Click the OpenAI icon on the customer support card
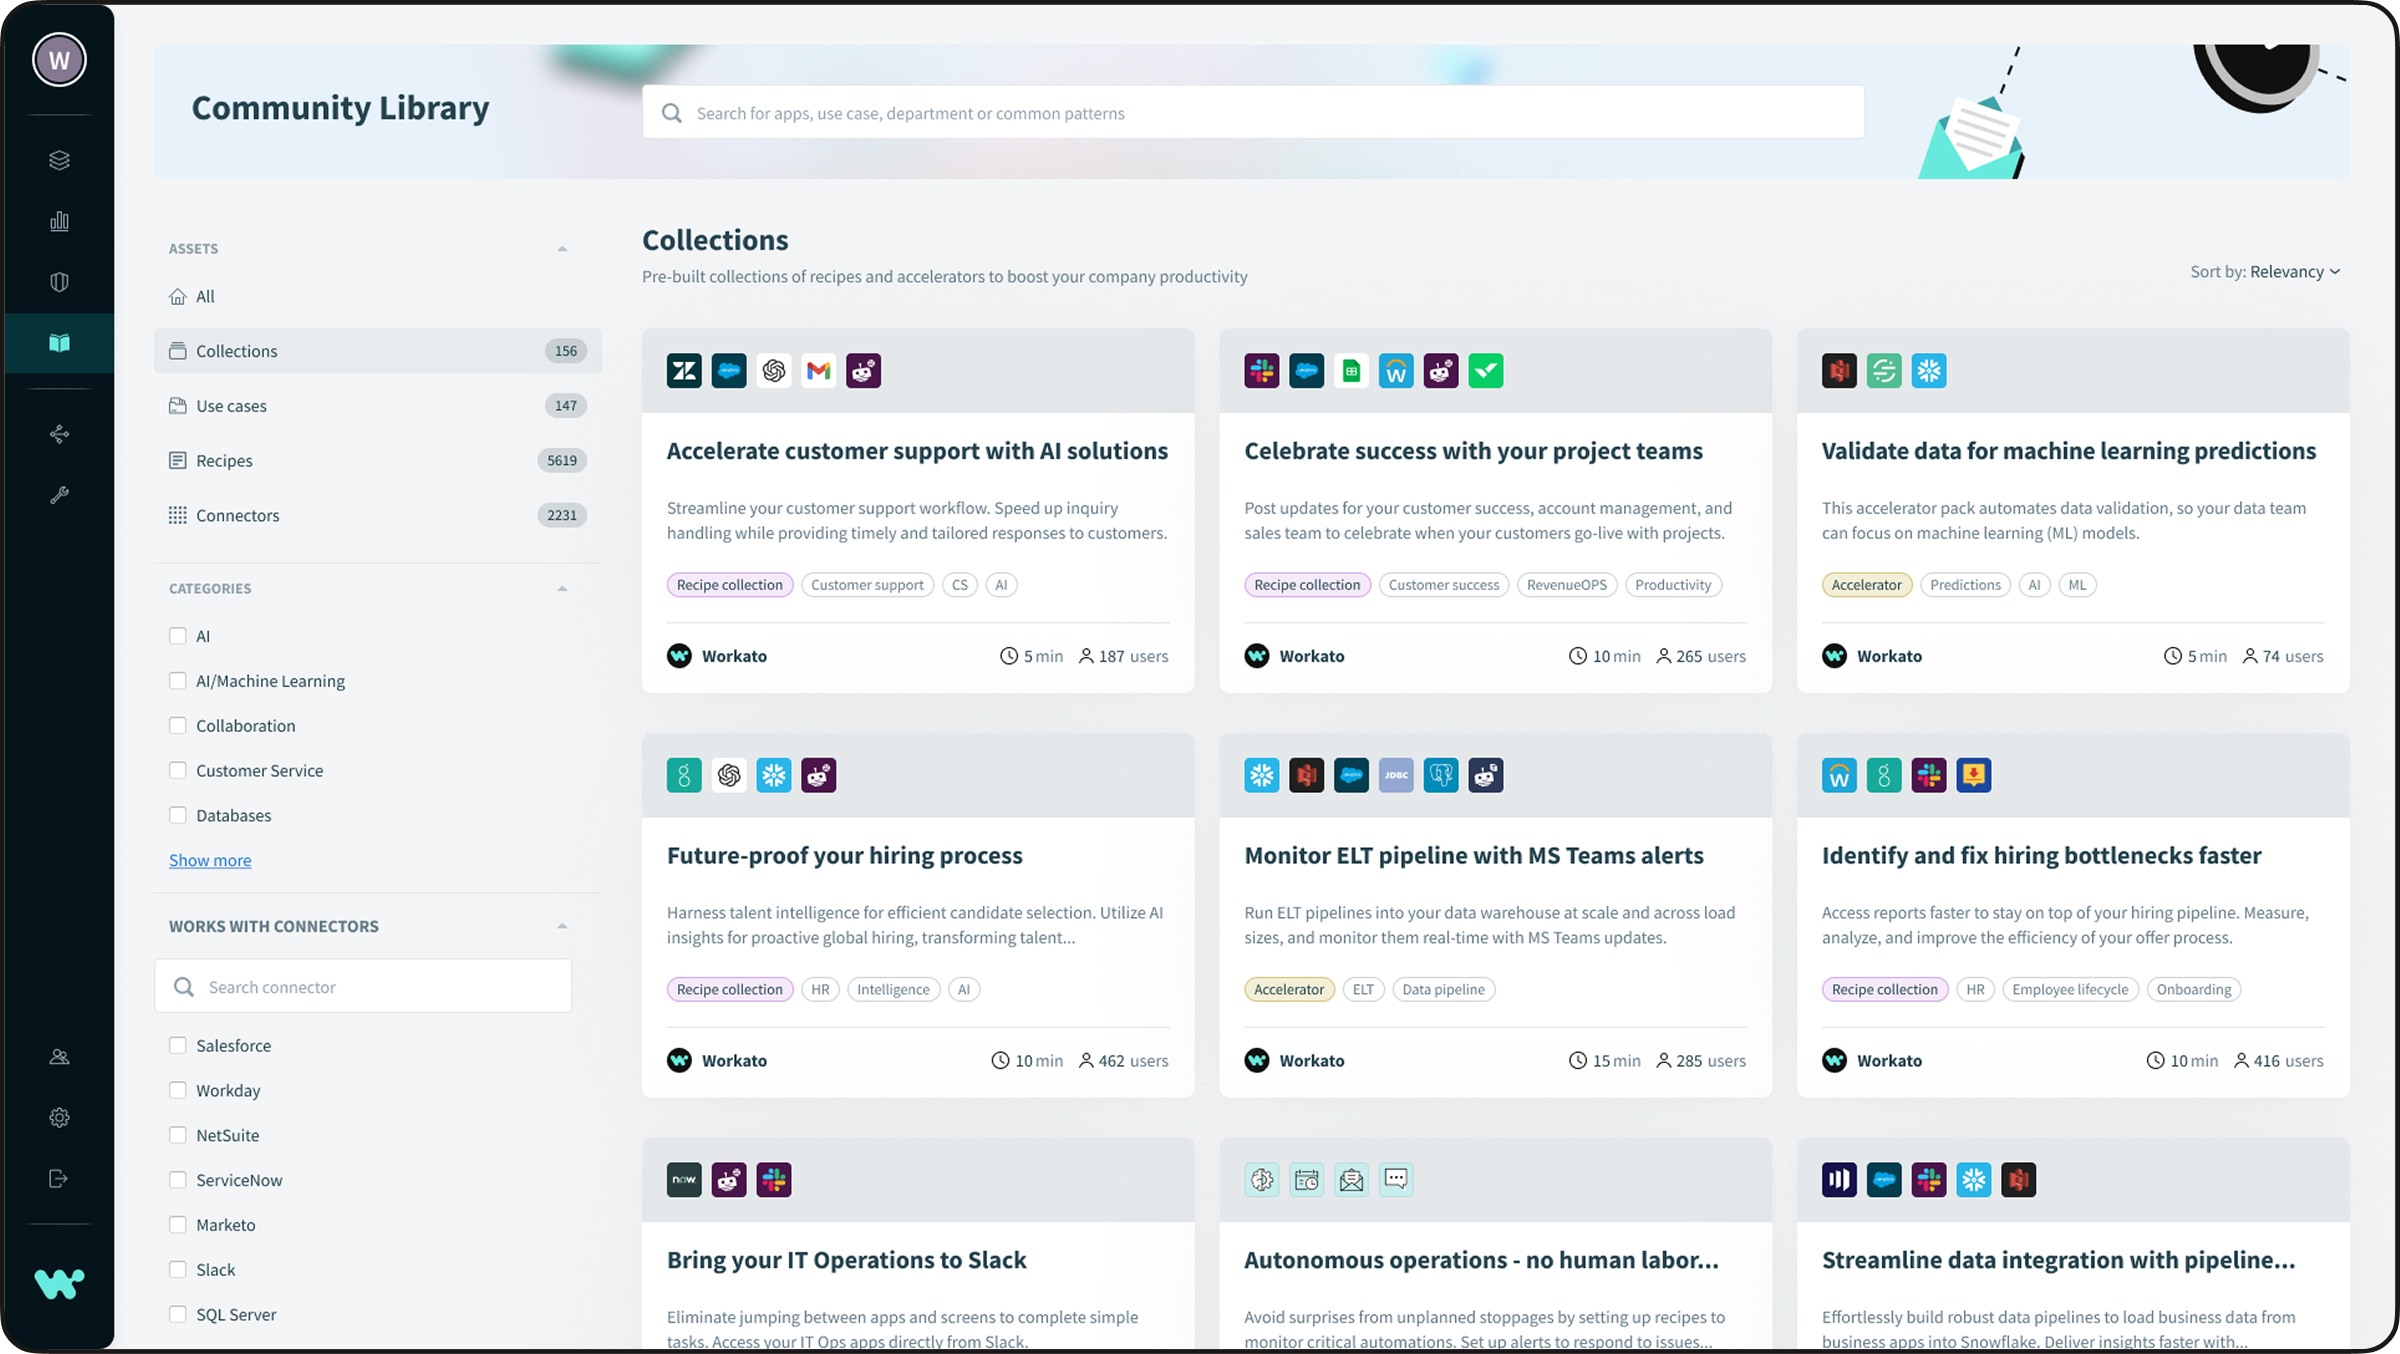The width and height of the screenshot is (2400, 1354). 774,371
